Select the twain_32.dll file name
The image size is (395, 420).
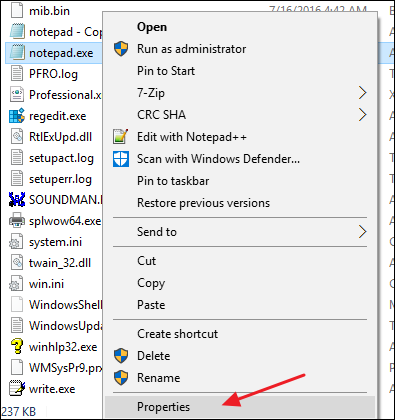(x=60, y=263)
